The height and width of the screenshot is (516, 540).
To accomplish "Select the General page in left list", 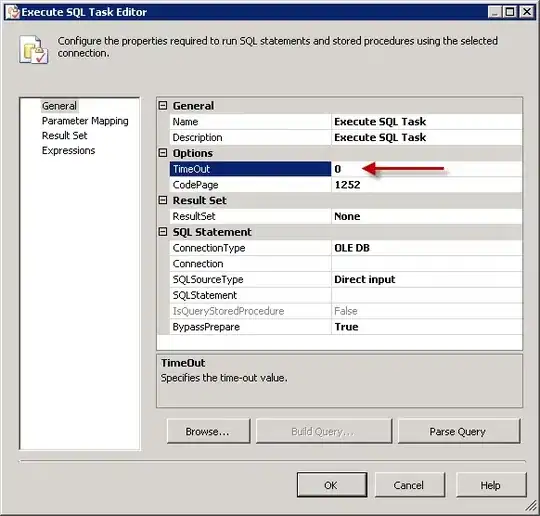I will 59,106.
